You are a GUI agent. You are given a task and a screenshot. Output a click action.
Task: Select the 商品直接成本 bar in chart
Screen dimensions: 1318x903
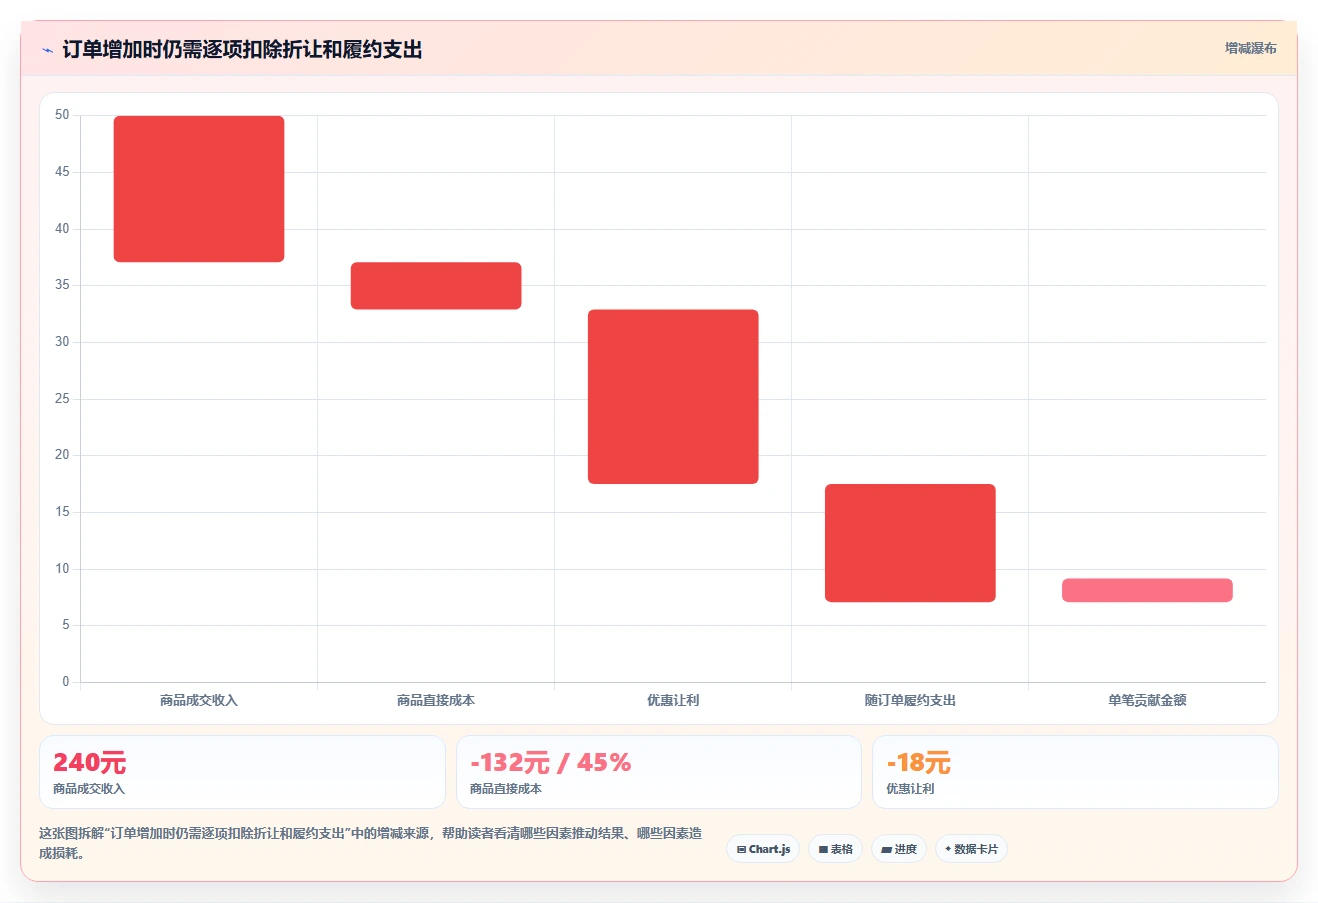click(436, 286)
